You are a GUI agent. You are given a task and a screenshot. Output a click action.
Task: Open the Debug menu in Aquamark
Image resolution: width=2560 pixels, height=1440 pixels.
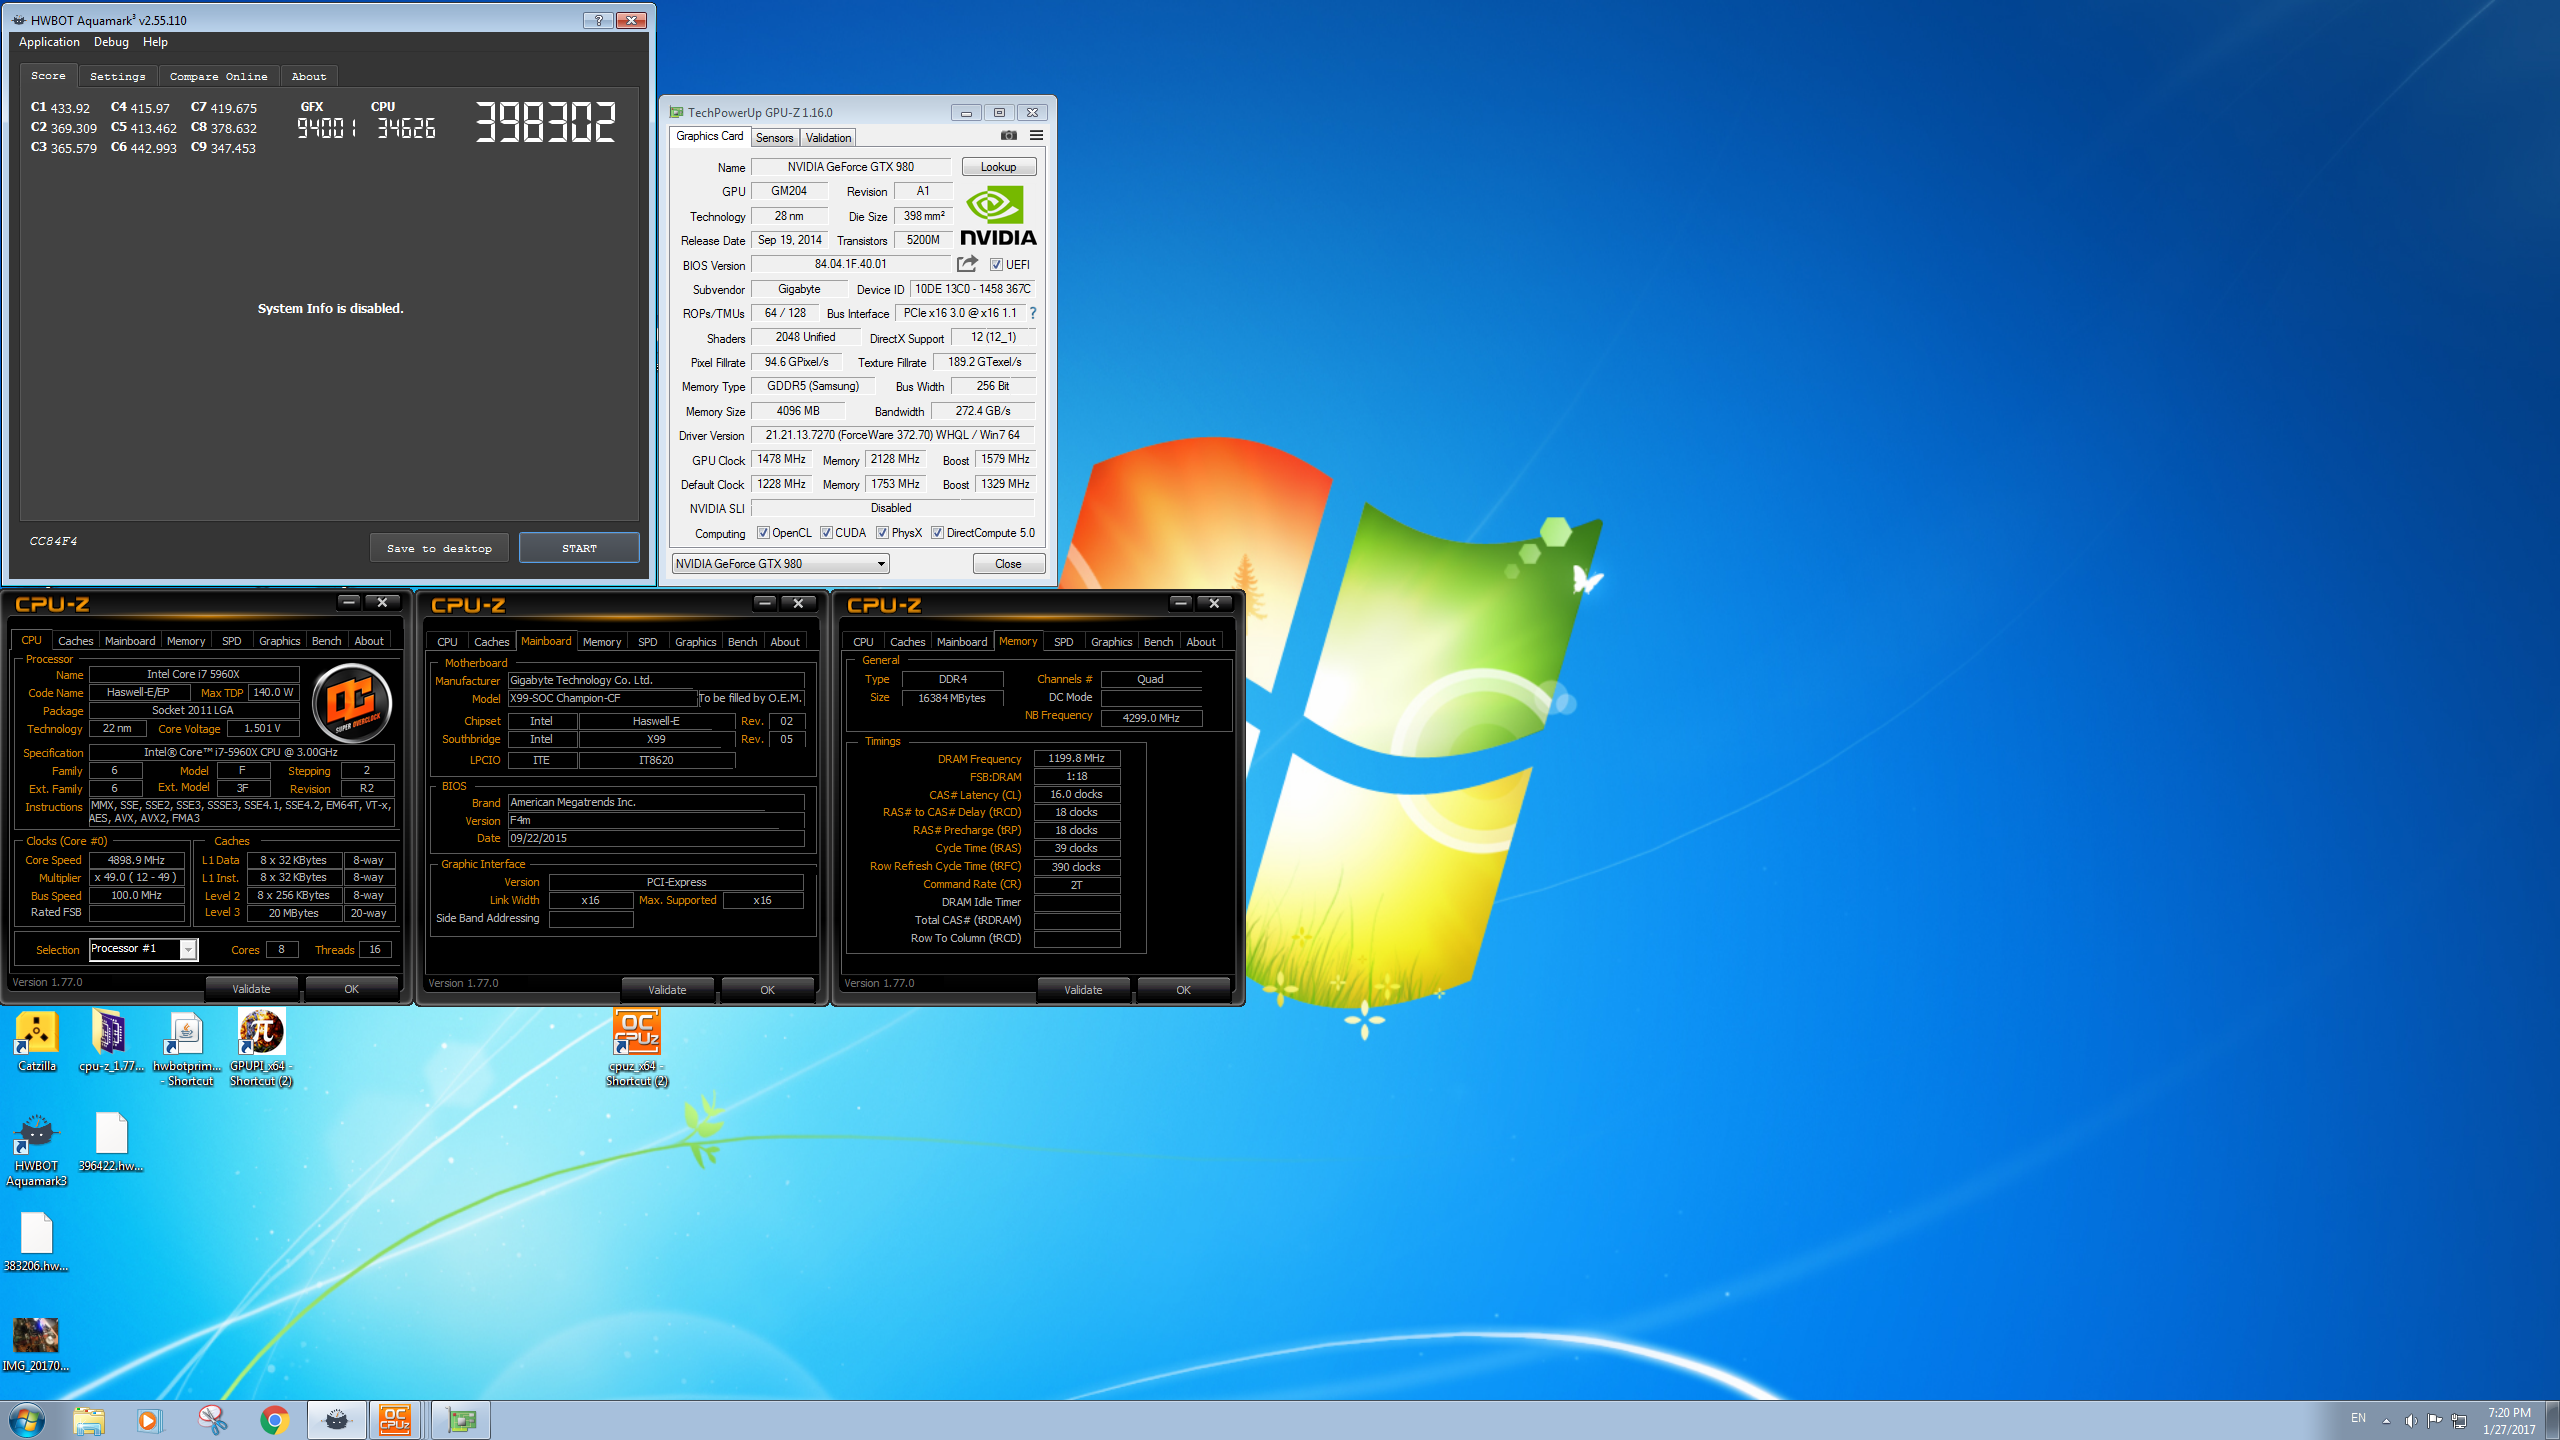click(x=111, y=42)
